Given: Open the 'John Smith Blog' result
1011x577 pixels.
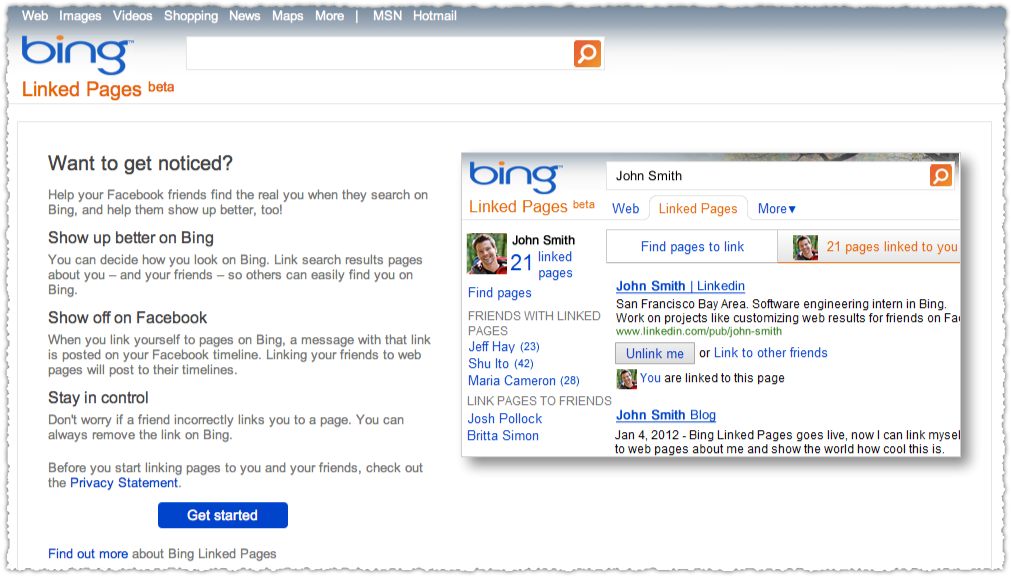Looking at the screenshot, I should click(666, 415).
